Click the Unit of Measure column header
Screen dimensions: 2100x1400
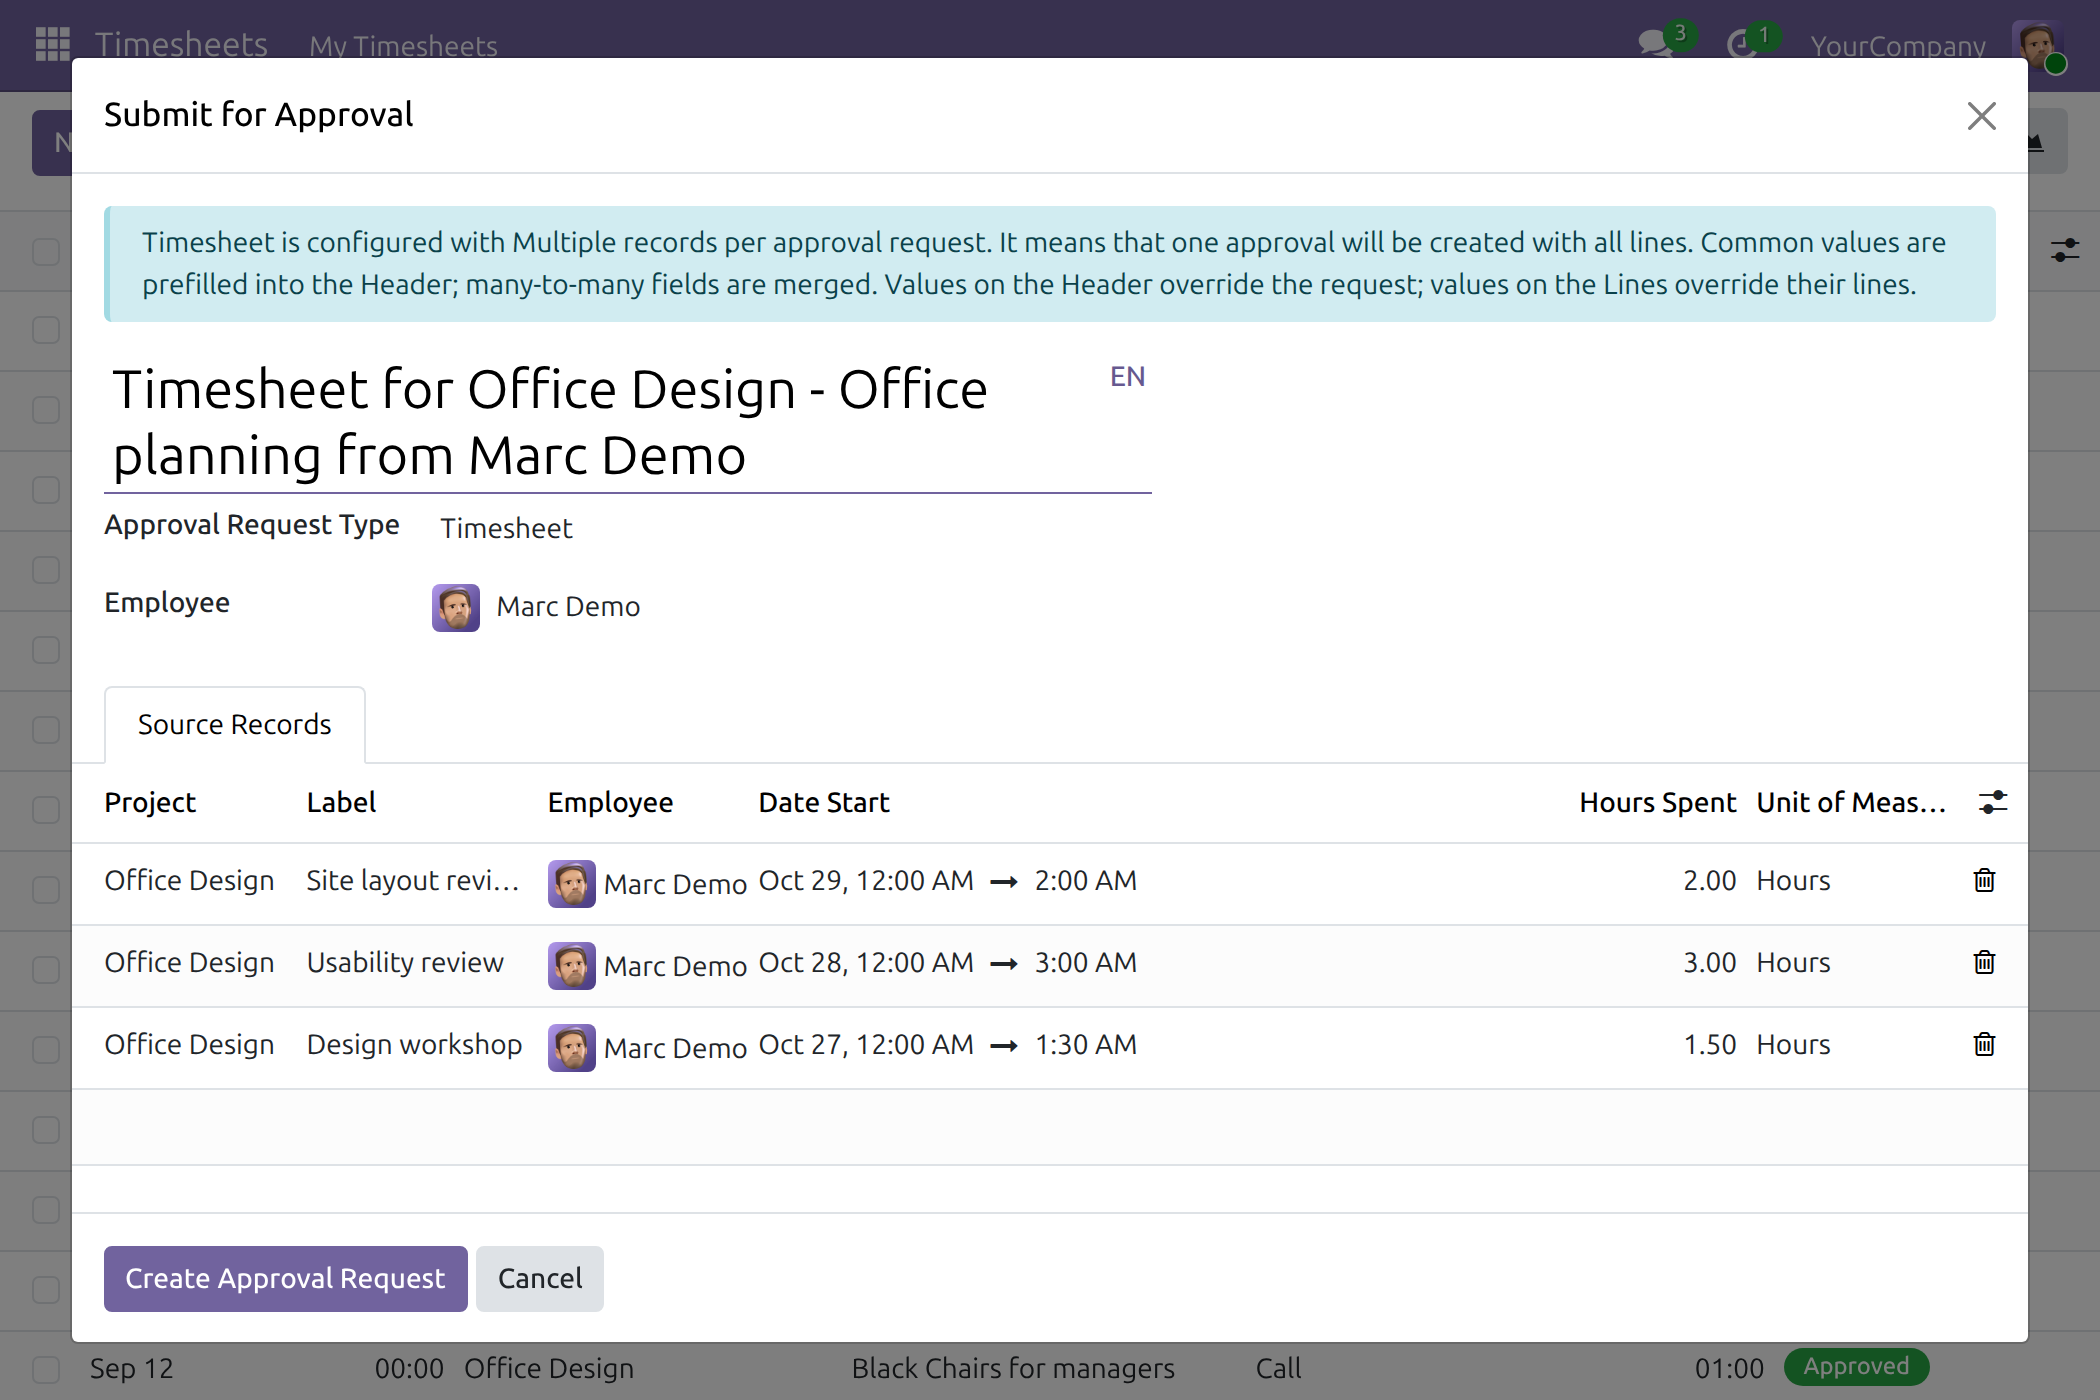[x=1851, y=802]
